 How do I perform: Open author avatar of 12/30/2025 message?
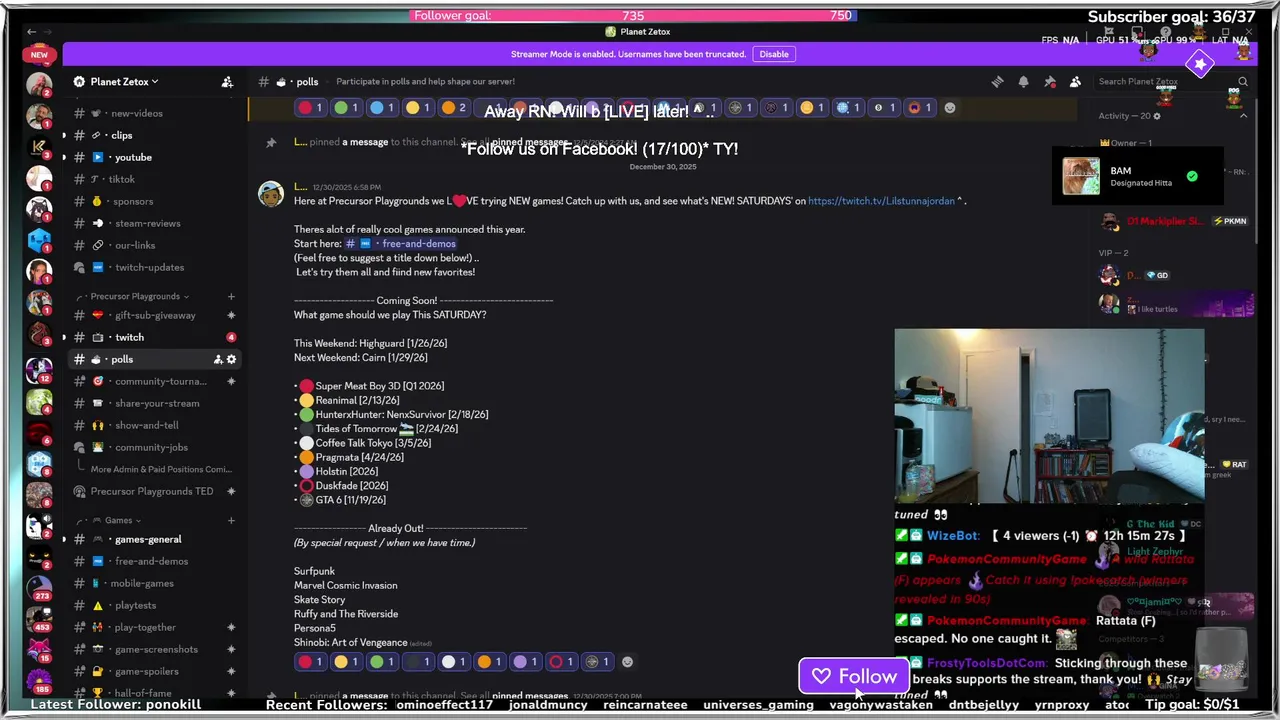point(271,194)
